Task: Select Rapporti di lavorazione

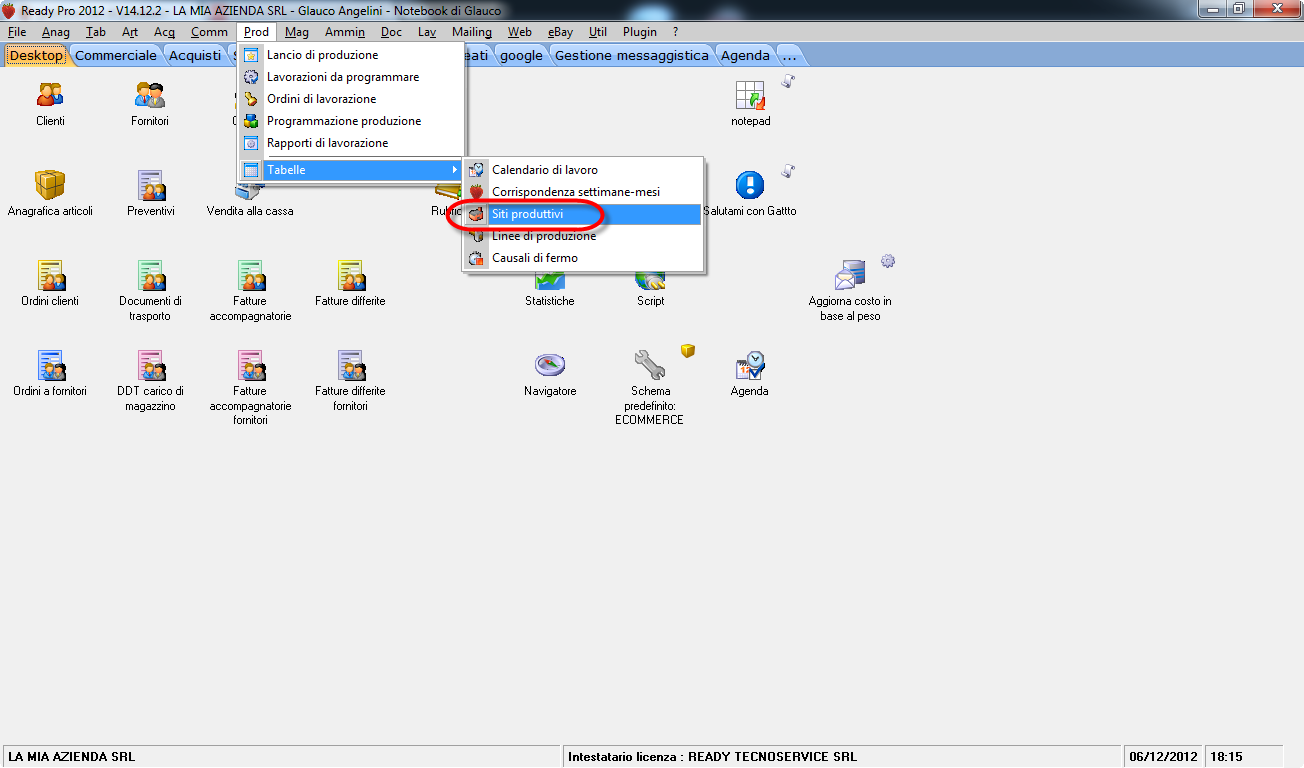Action: [351, 143]
